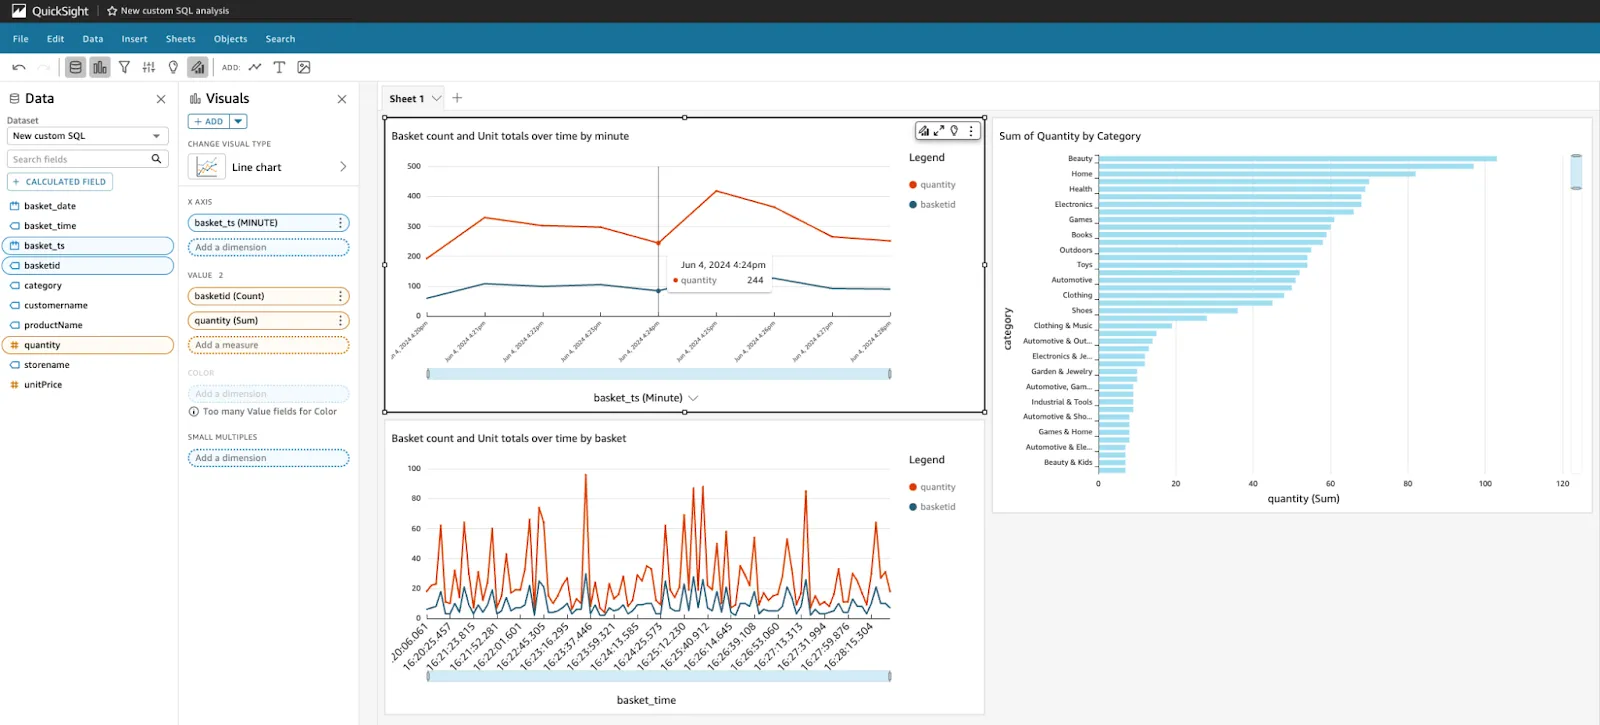Add an image using the toolbar picture icon

point(304,67)
